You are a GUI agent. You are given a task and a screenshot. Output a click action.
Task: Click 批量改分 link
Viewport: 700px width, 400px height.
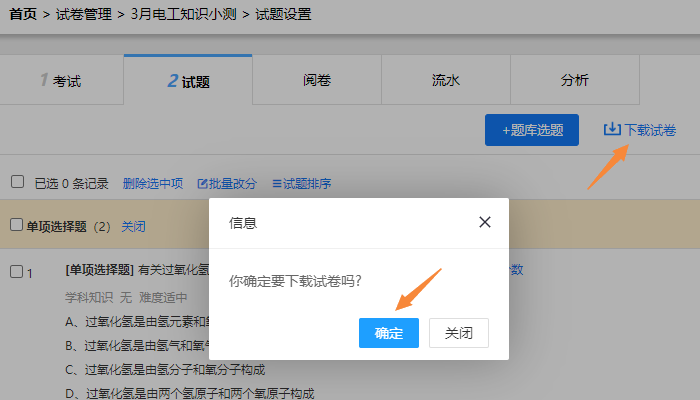tap(227, 183)
